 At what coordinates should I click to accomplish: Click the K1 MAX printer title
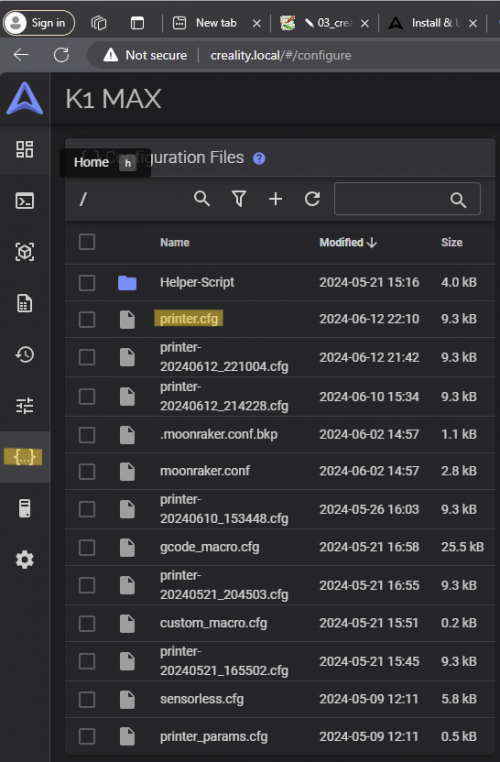[x=113, y=99]
